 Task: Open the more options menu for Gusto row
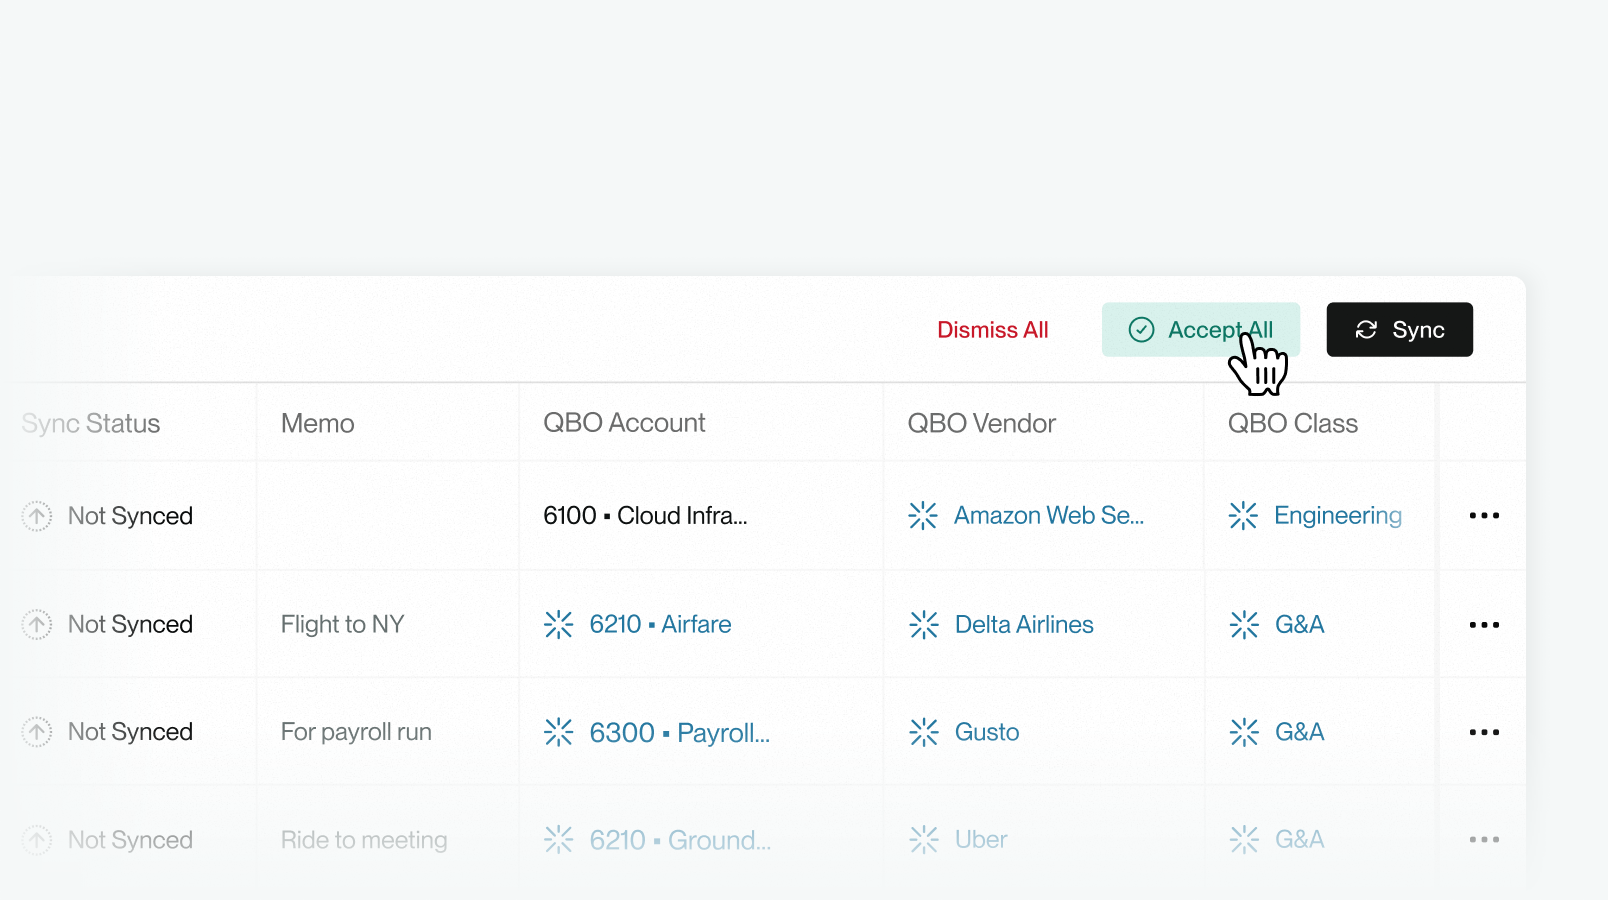[x=1484, y=732]
